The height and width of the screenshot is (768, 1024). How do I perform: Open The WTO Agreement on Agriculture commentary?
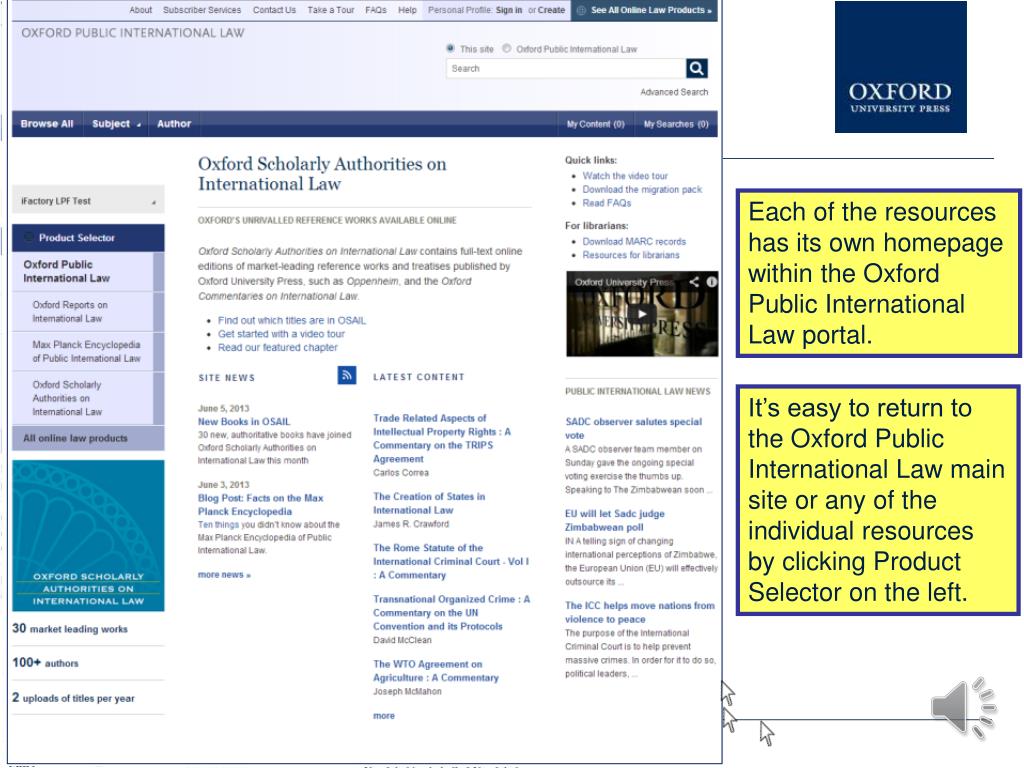(436, 671)
